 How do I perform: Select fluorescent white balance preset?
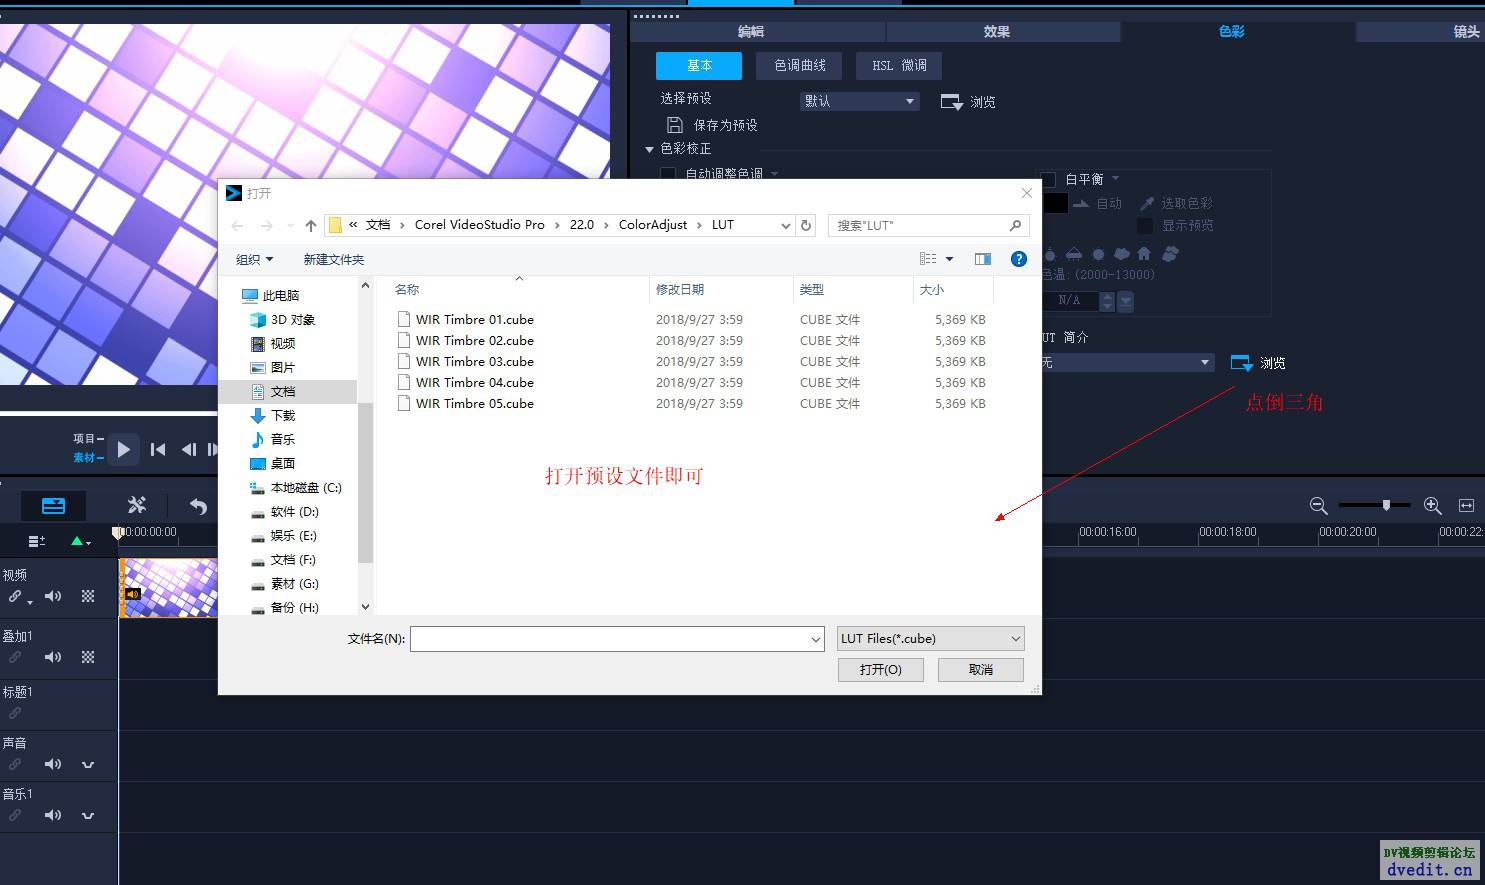point(1074,254)
